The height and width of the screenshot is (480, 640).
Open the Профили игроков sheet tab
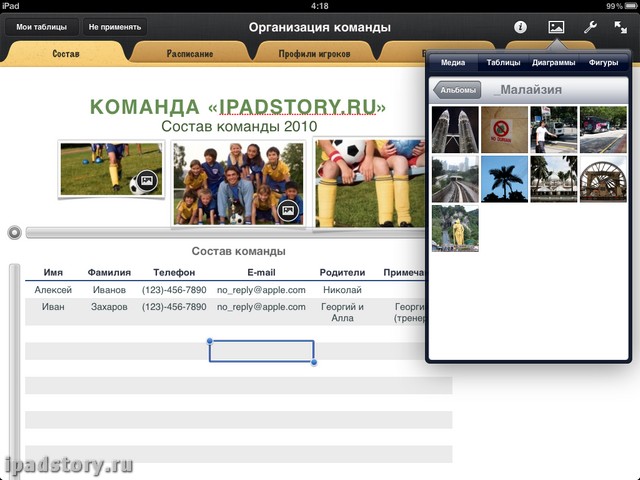coord(314,53)
